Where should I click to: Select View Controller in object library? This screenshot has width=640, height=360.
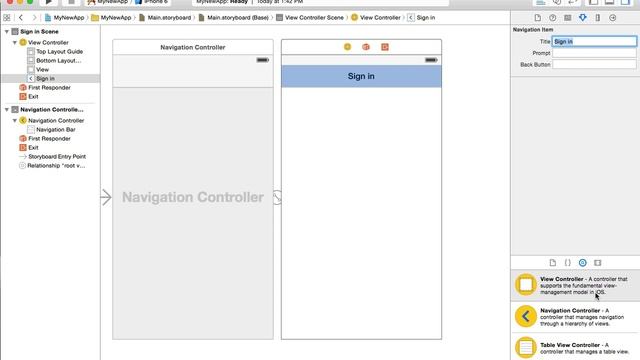pyautogui.click(x=575, y=285)
